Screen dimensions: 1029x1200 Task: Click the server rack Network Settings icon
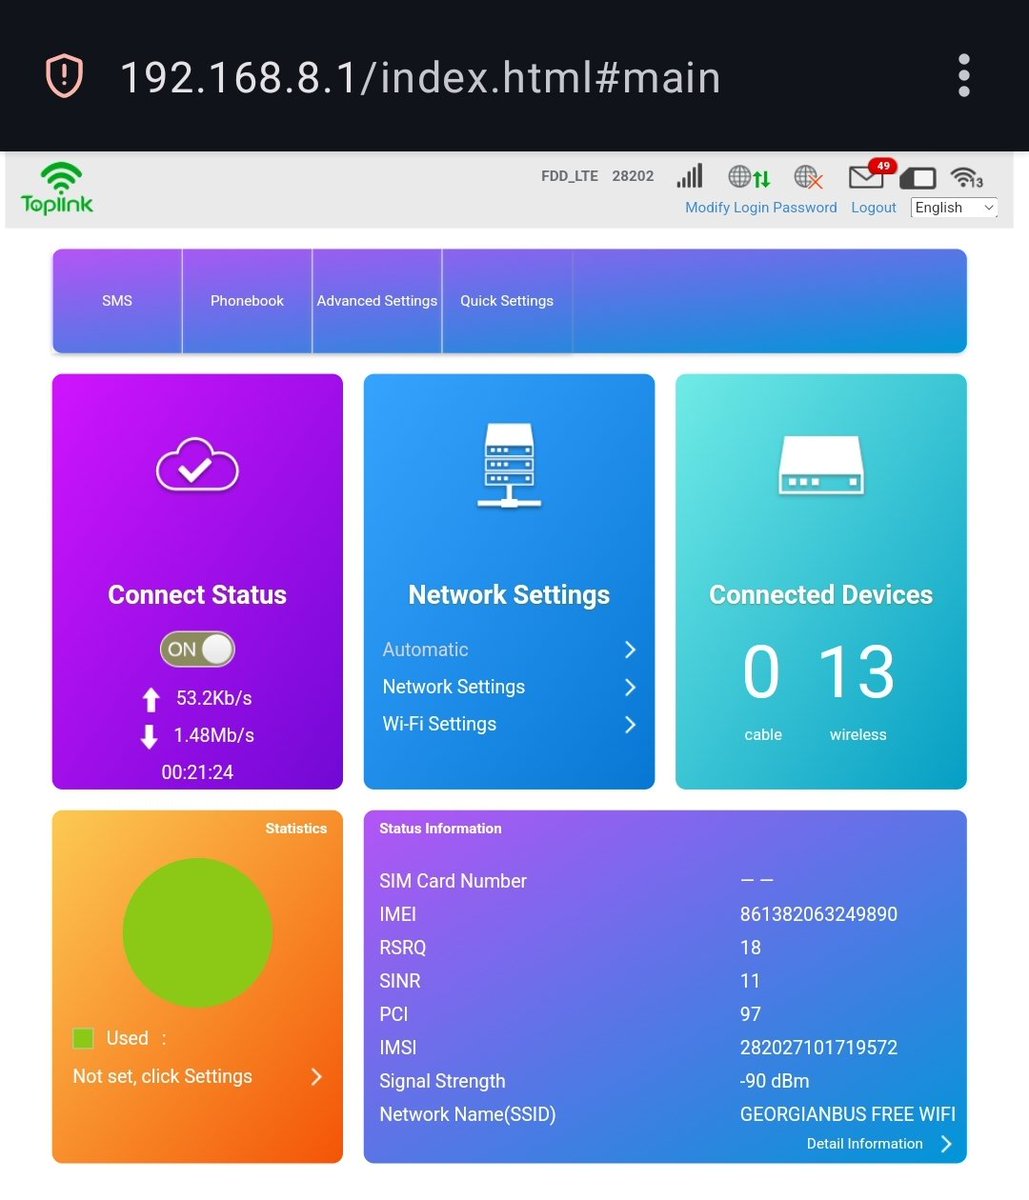(x=509, y=465)
